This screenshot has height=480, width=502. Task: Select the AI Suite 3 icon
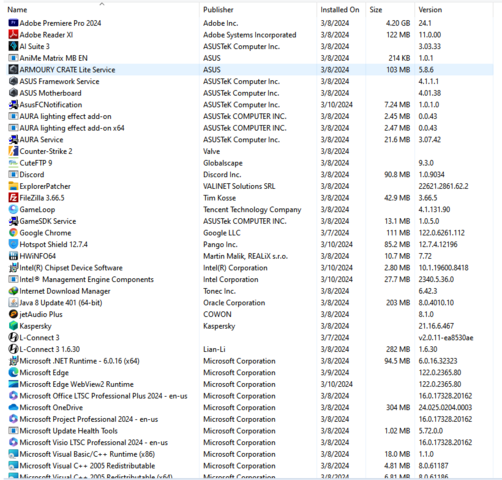pyautogui.click(x=13, y=46)
